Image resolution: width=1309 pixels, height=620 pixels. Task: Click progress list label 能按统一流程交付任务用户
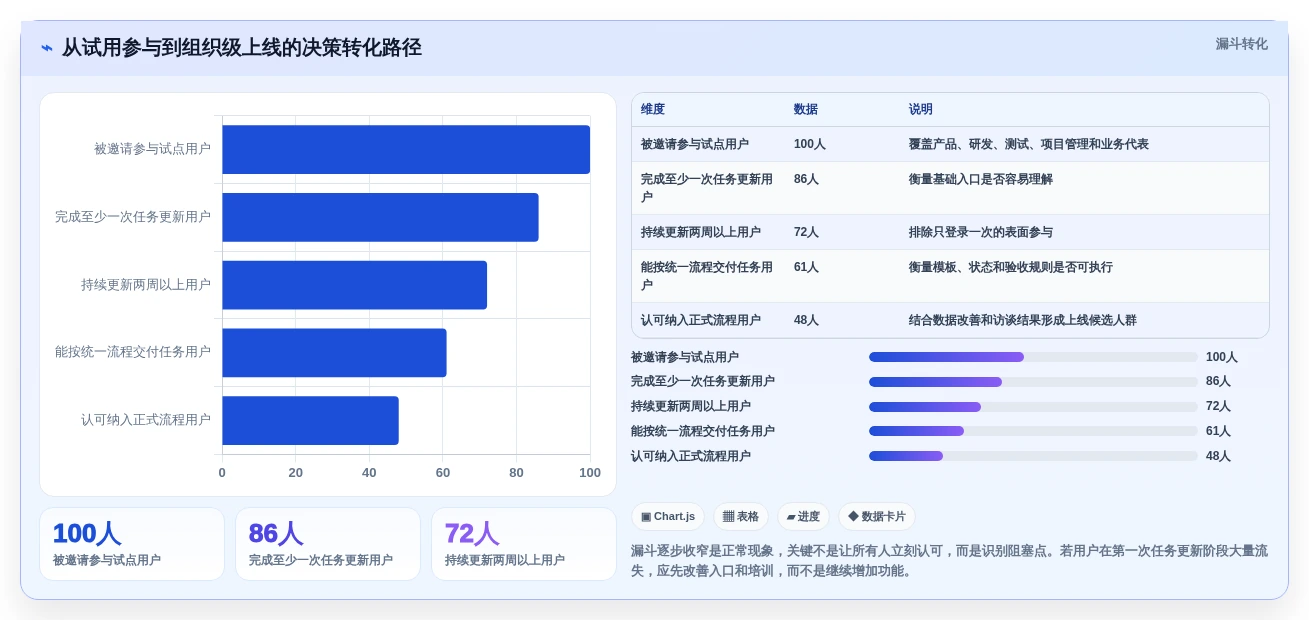pos(703,431)
